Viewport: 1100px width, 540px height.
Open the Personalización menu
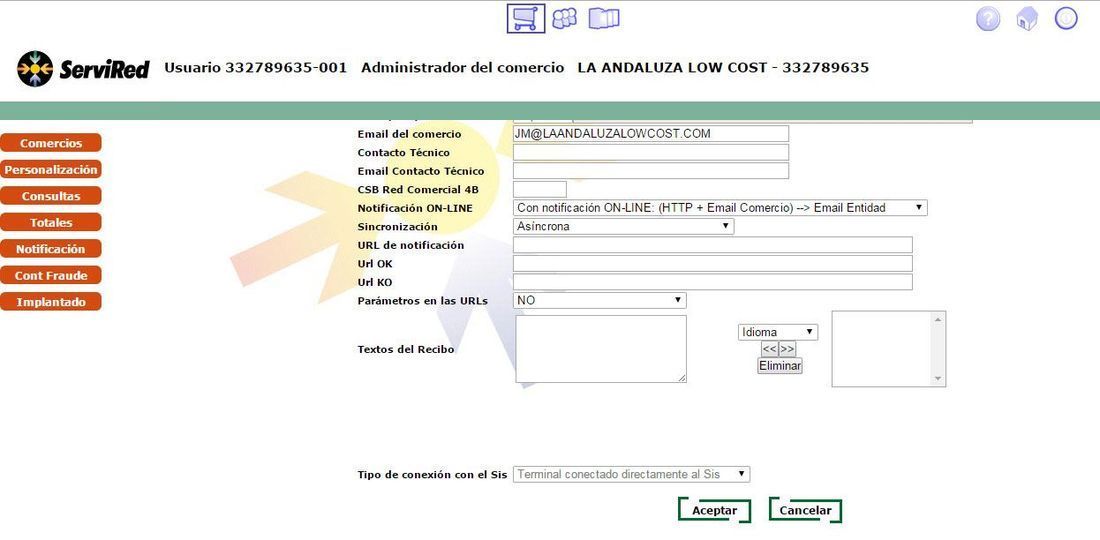point(51,170)
